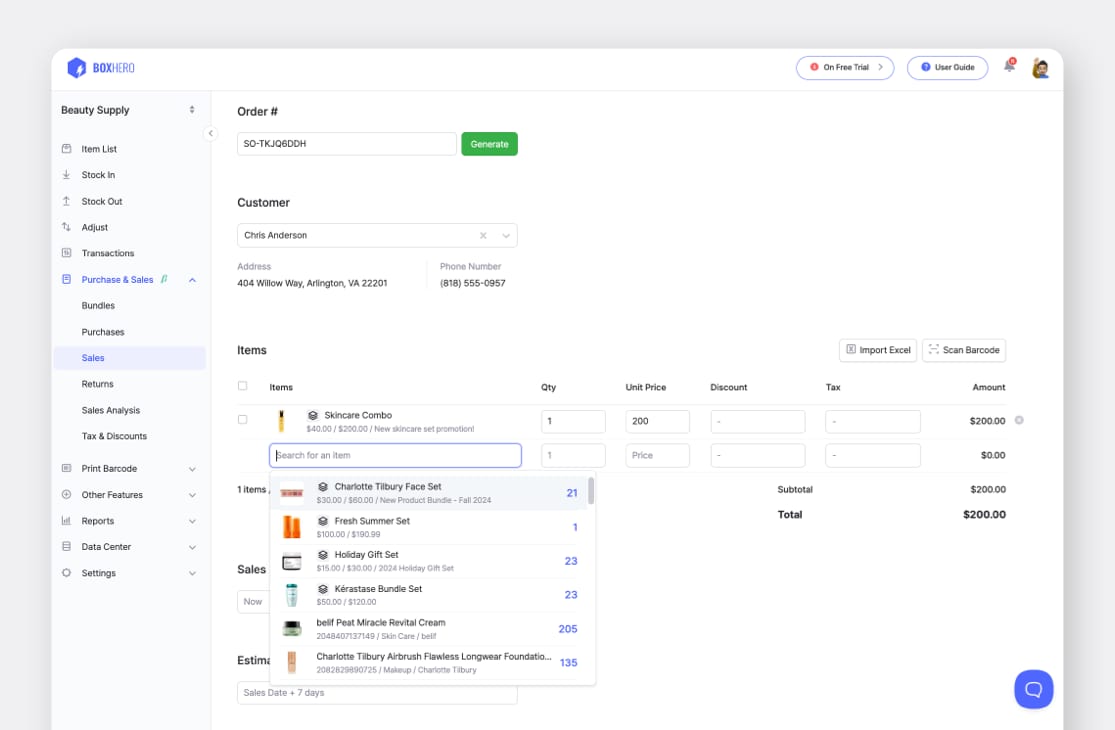Open the User Guide
Viewport: 1115px width, 730px height.
coord(946,67)
